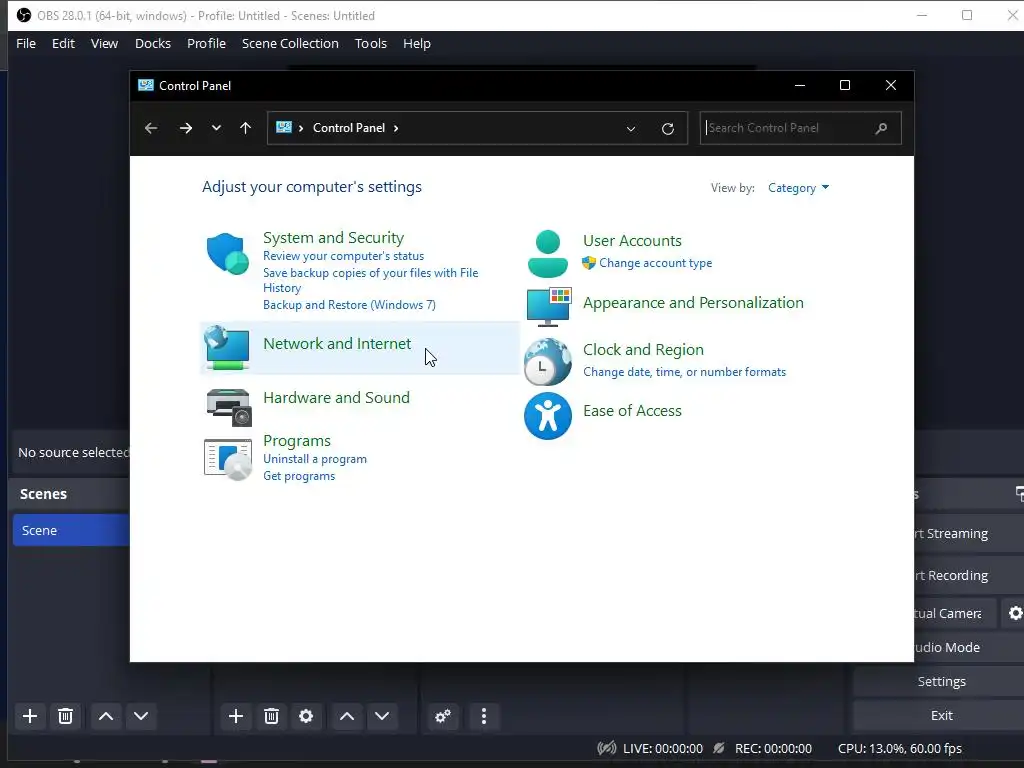
Task: Open Appearance and Personalization link
Action: coord(693,302)
